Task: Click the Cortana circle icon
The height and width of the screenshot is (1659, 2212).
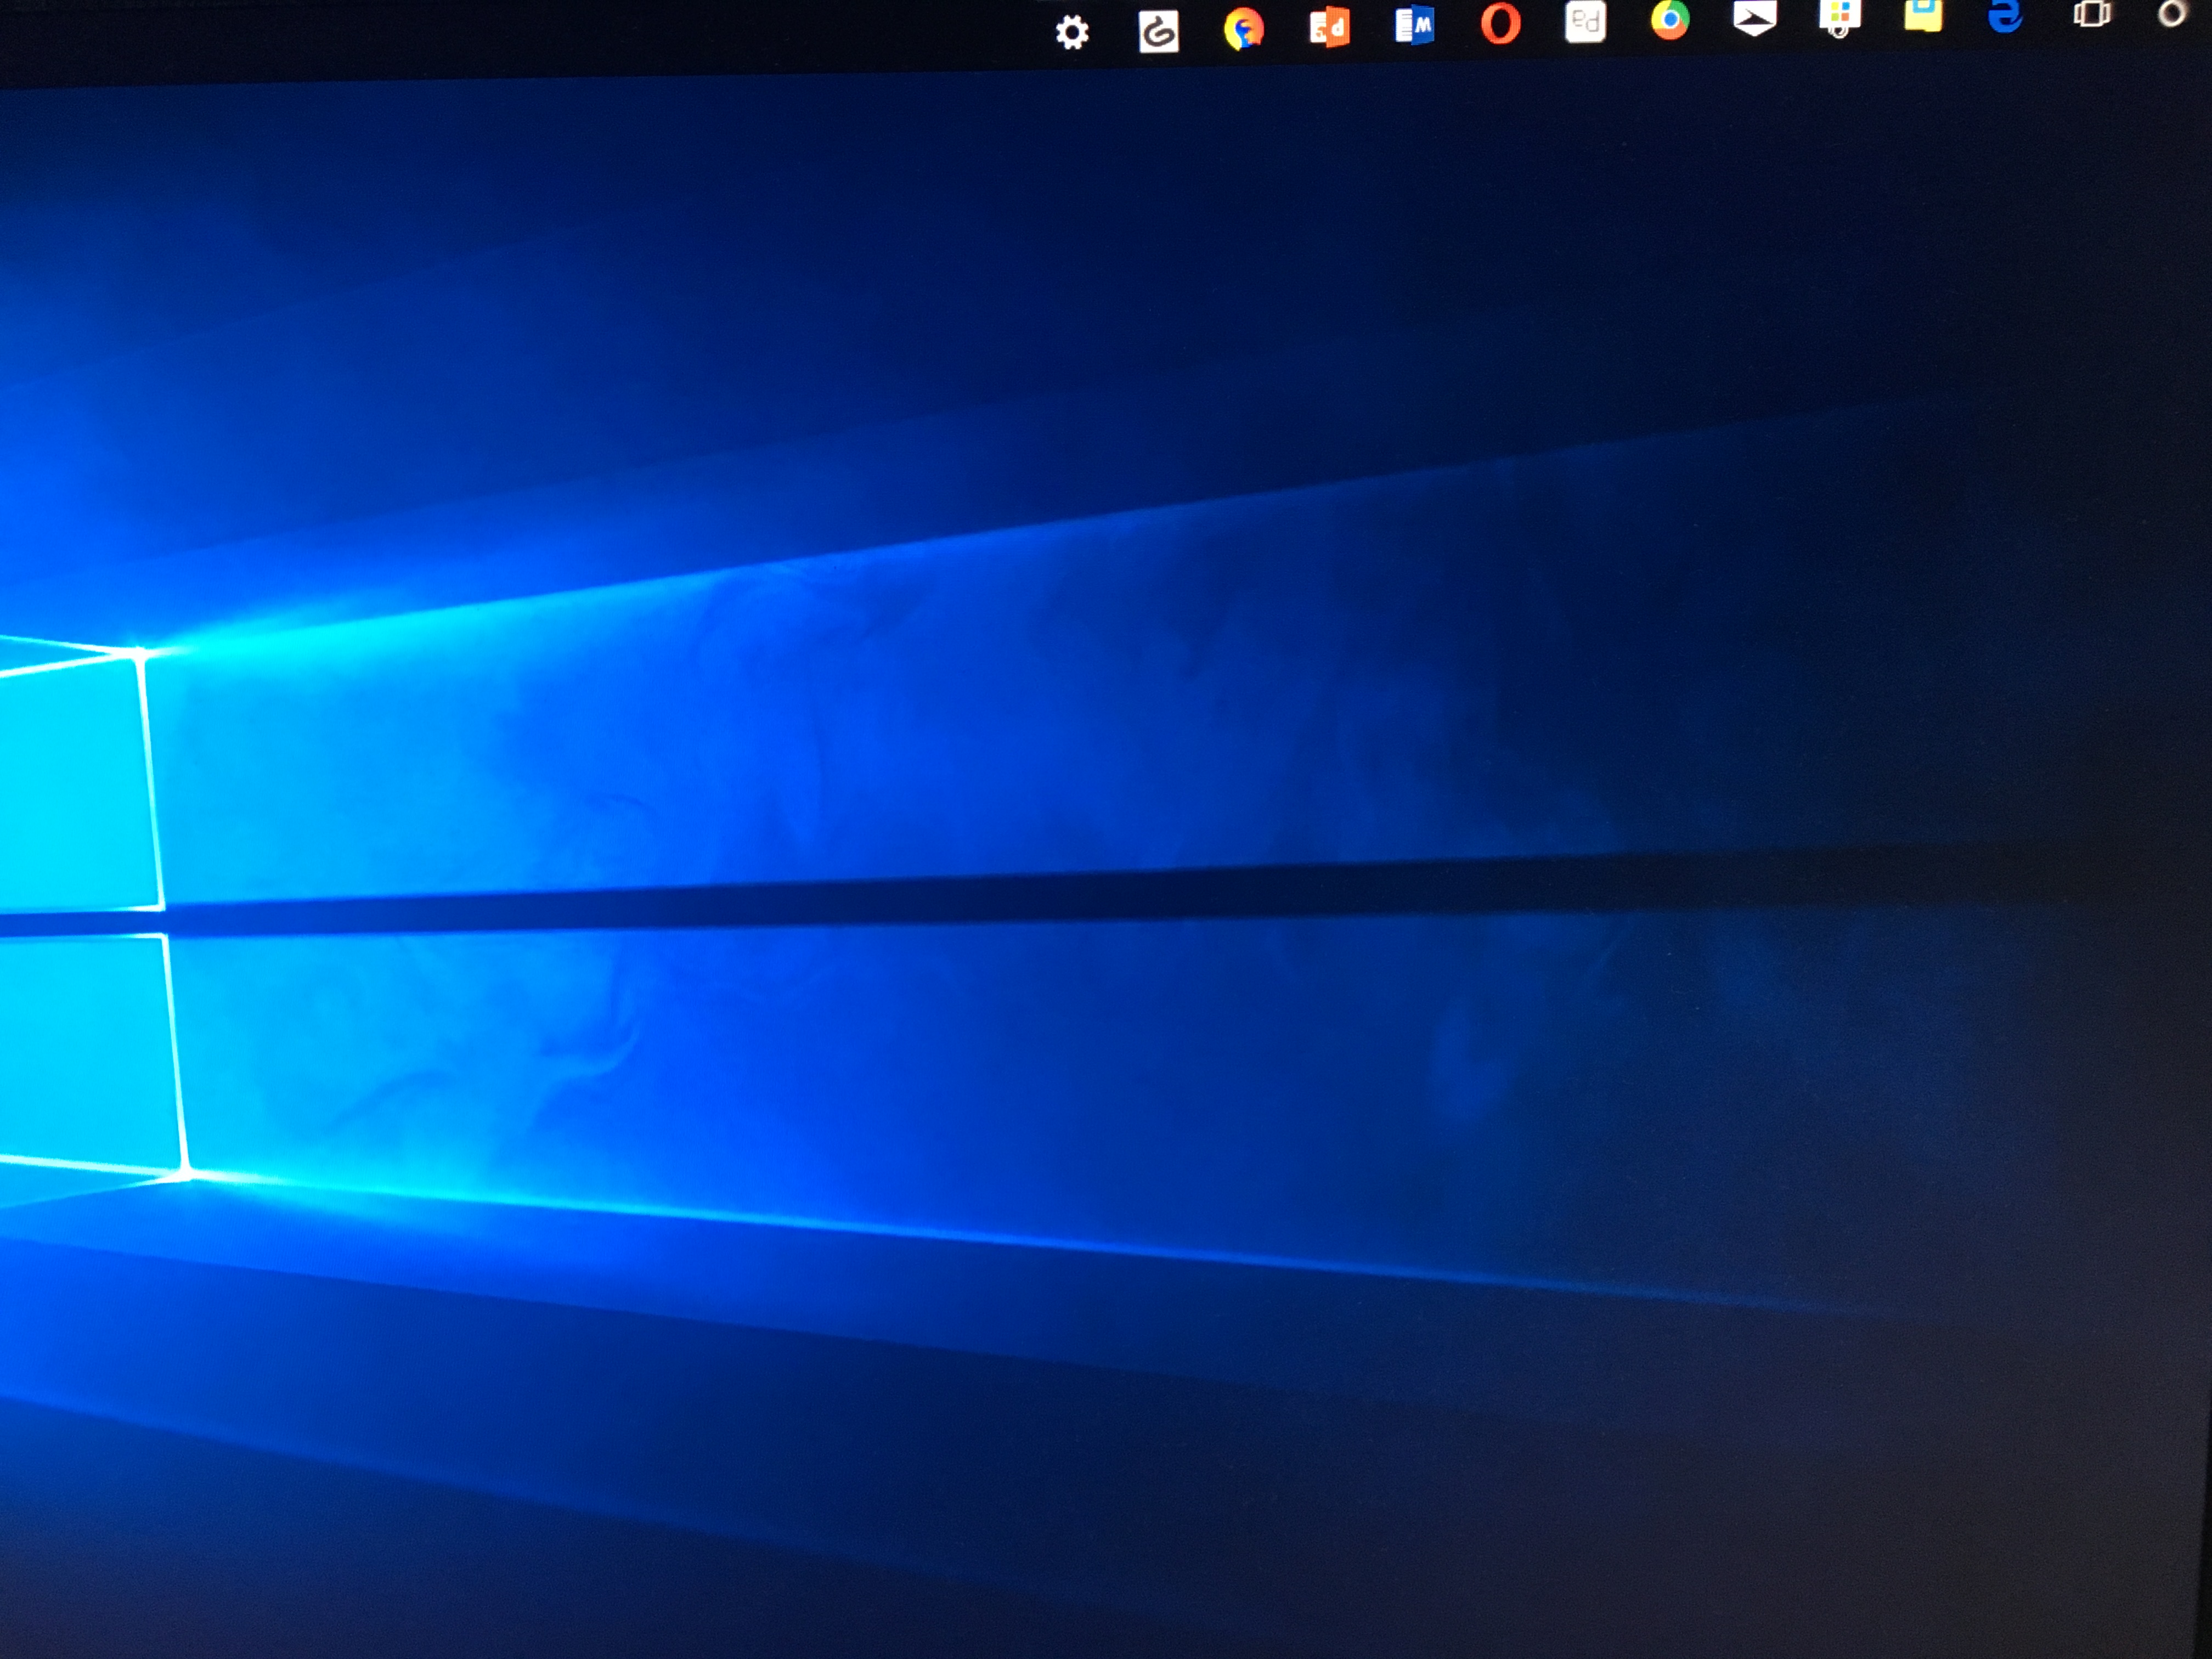Action: 2172,14
